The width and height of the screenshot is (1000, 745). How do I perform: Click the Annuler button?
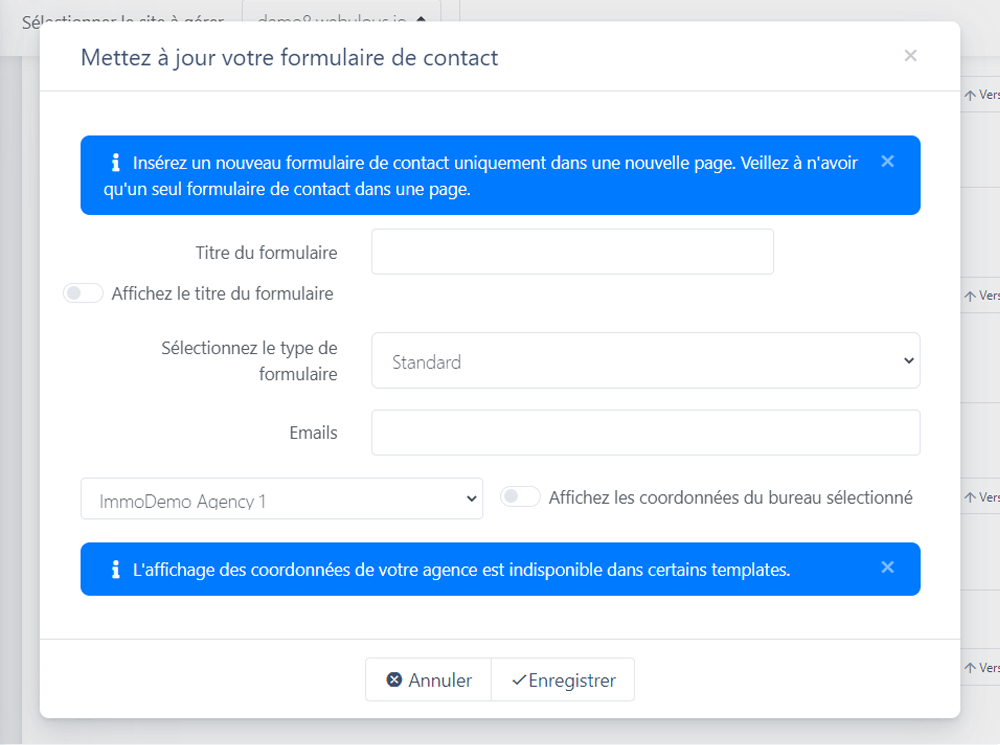(x=429, y=680)
